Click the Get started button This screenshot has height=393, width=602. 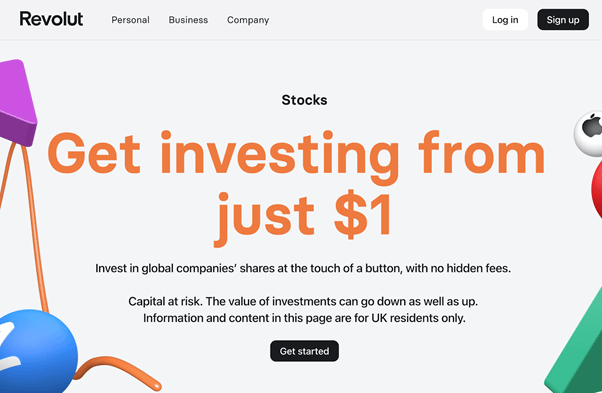(304, 351)
